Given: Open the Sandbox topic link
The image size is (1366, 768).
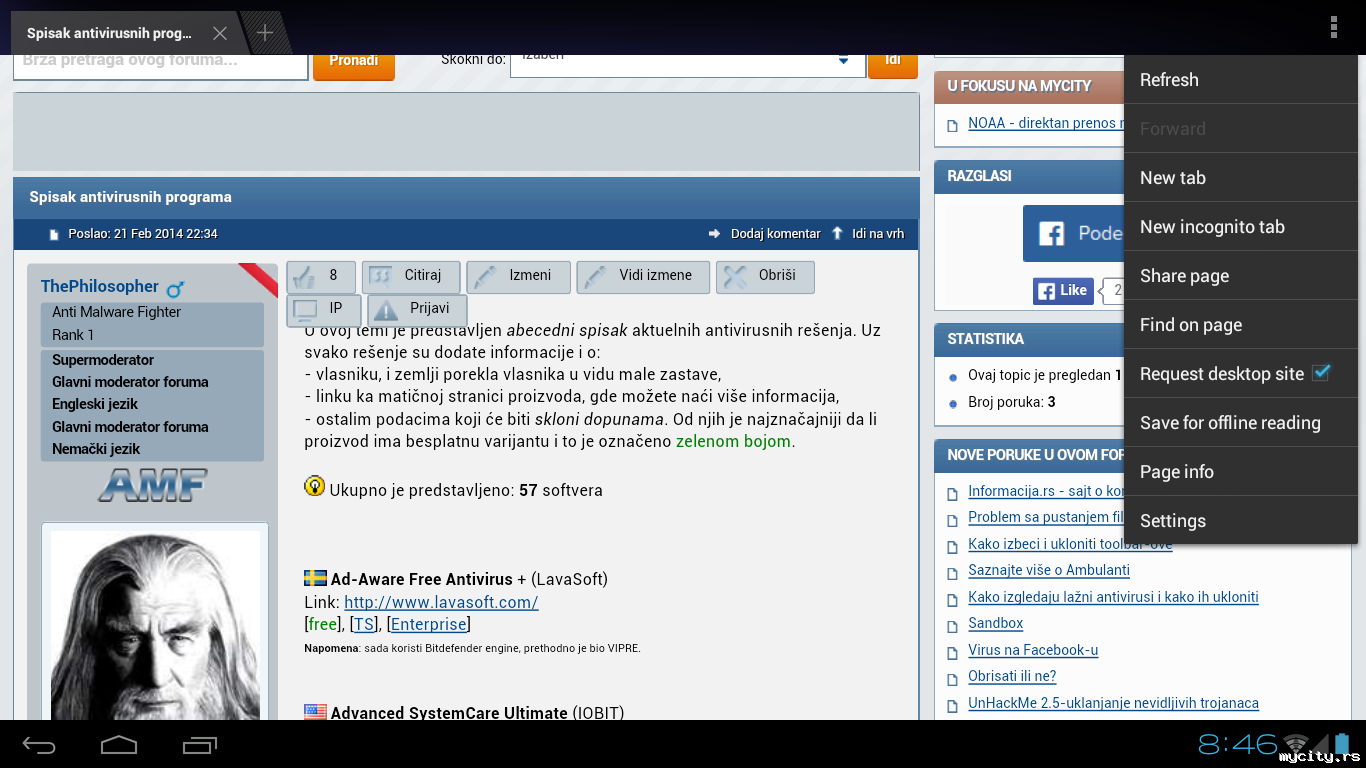Looking at the screenshot, I should [x=995, y=623].
